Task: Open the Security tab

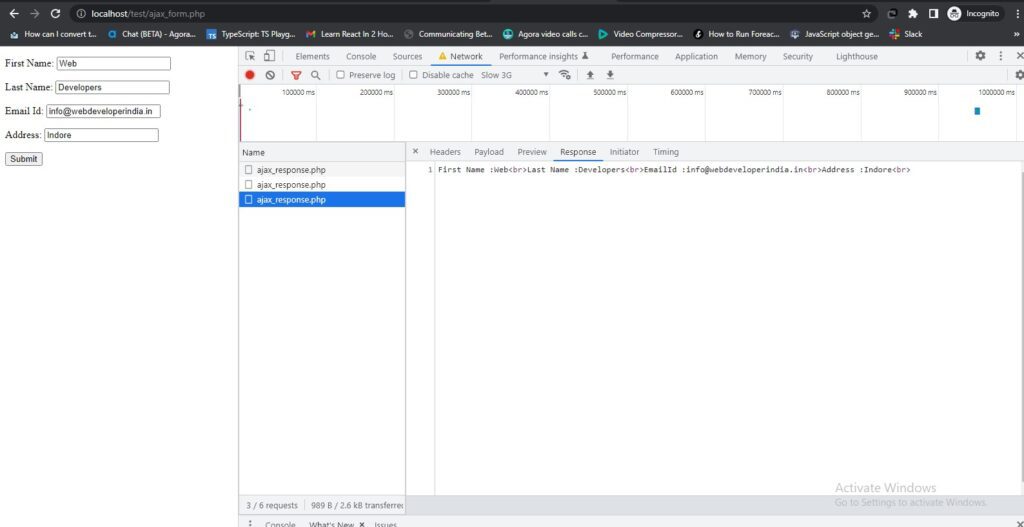Action: pyautogui.click(x=797, y=57)
